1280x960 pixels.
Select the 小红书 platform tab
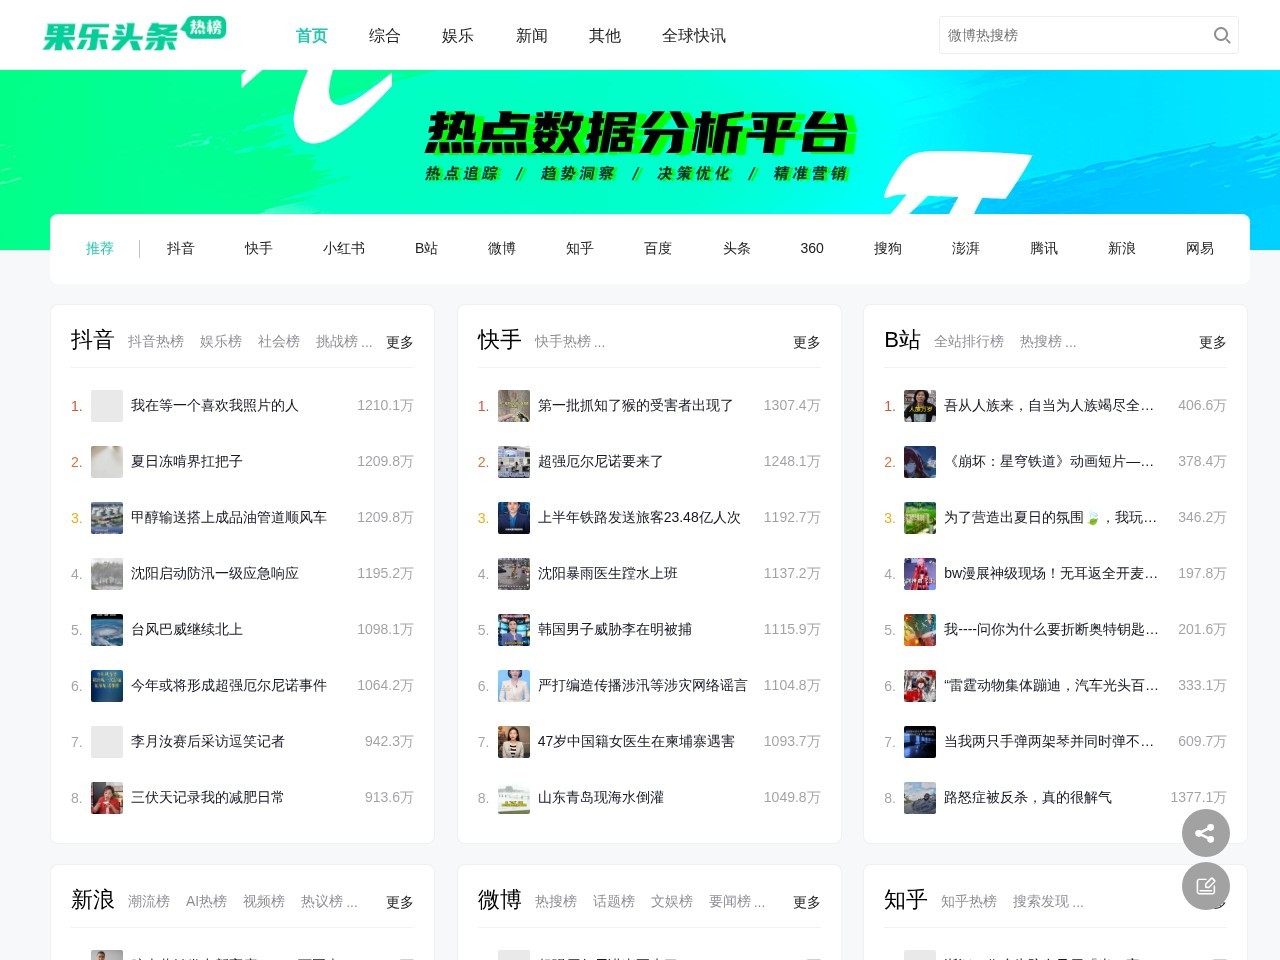(x=344, y=248)
